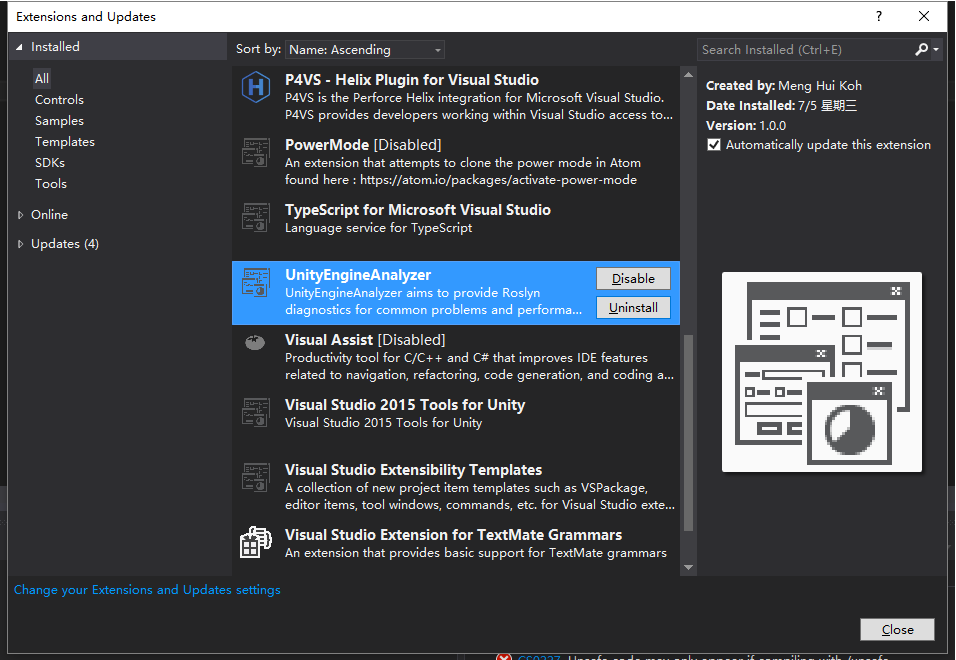Select Visual Studio Extension for TextMate Grammars title
The image size is (956, 660).
coord(453,535)
